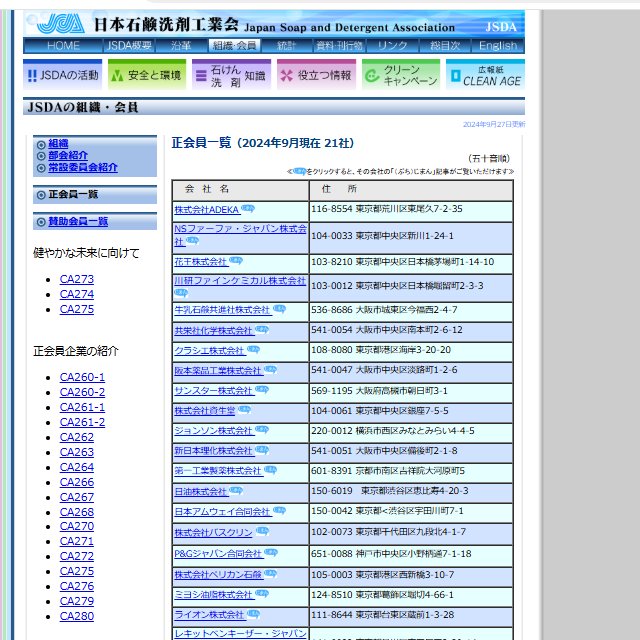Screen dimensions: 640x640
Task: Open the article icon below 川研ファインケミカル株式会社
Action: coord(181,293)
